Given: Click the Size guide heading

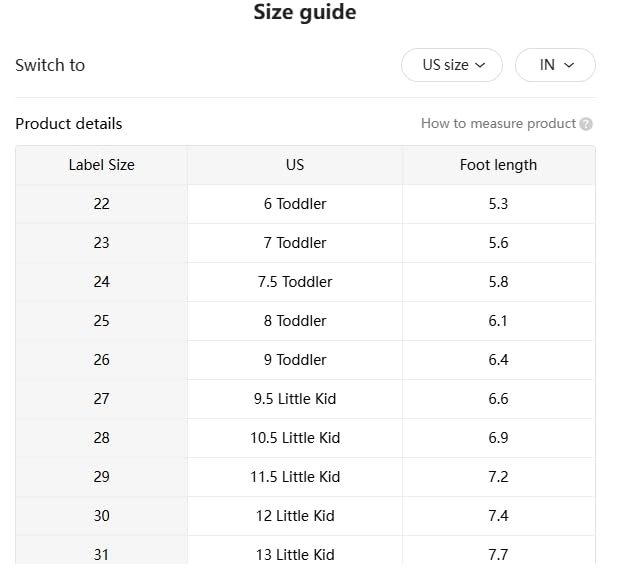Looking at the screenshot, I should (x=305, y=13).
